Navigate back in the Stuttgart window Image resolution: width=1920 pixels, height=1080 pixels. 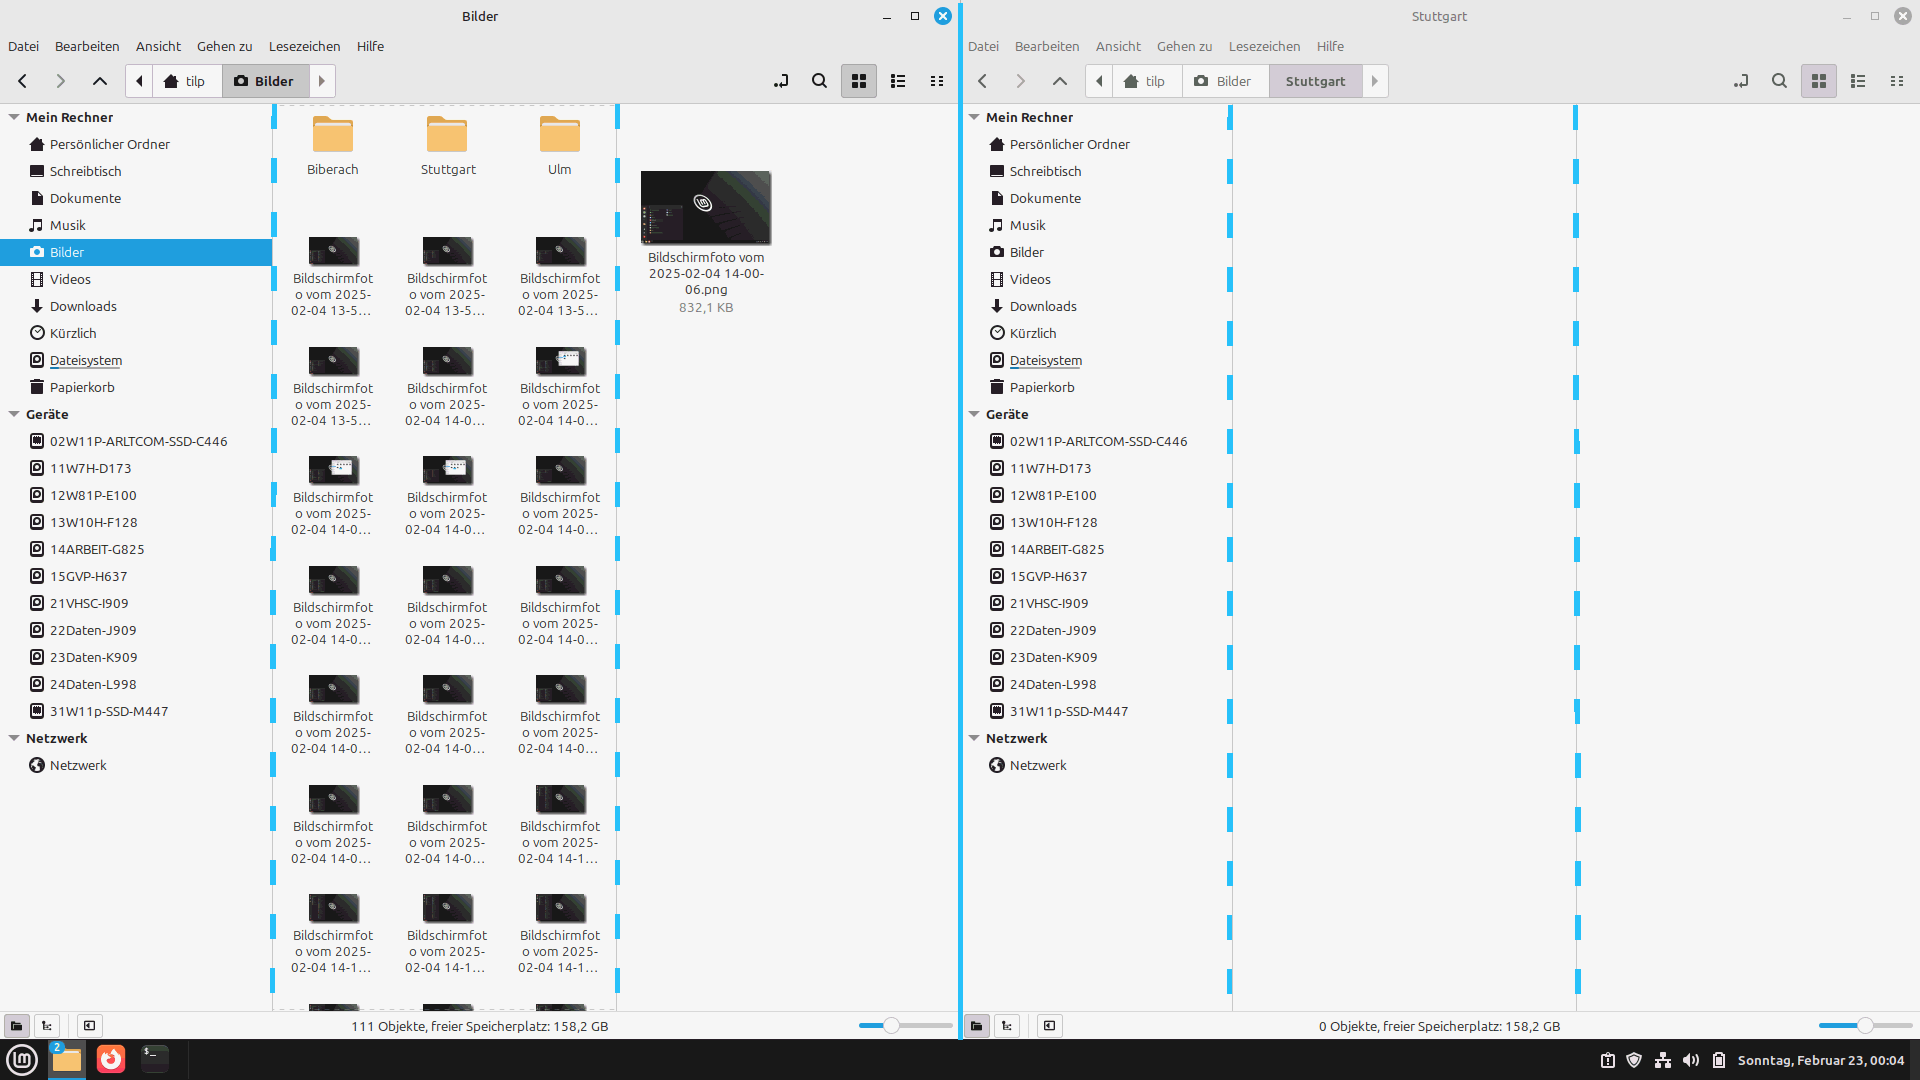(x=982, y=81)
